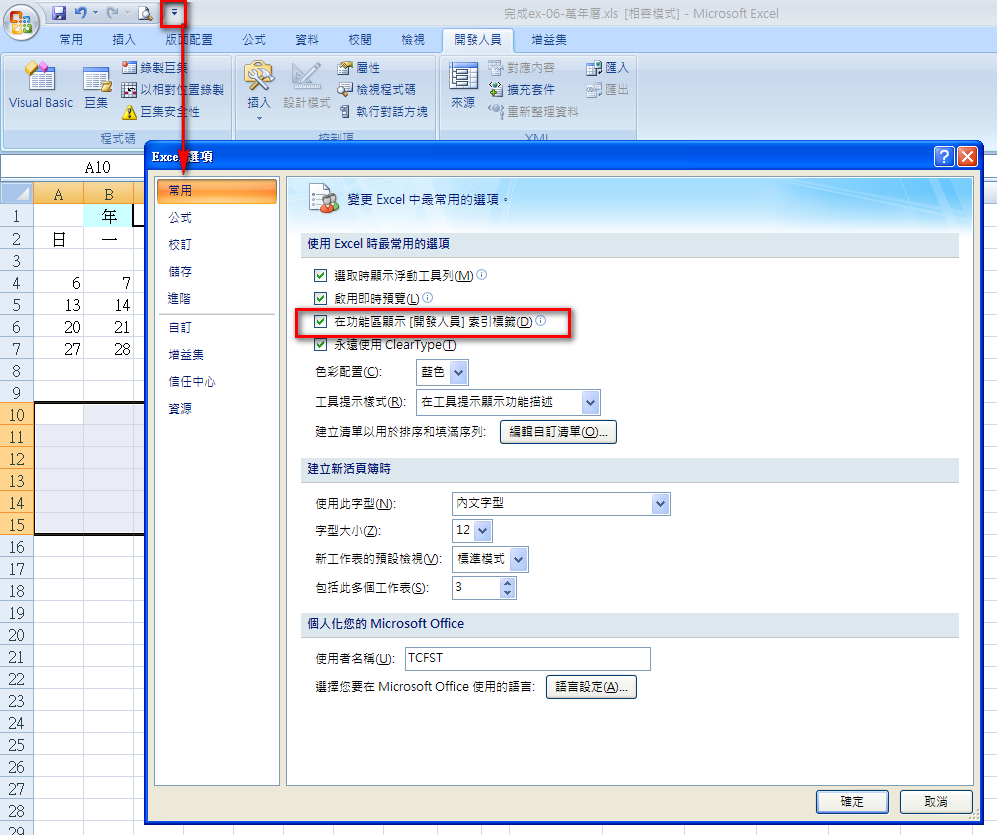Click info icon beside 選取時顯示浮動工具列
The height and width of the screenshot is (835, 997).
click(x=482, y=275)
